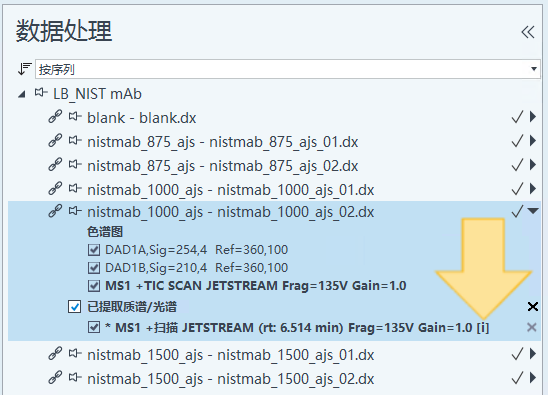This screenshot has width=548, height=395.
Task: Click injection icon of nistmab_1000_ajs_01.dx
Action: [x=75, y=188]
